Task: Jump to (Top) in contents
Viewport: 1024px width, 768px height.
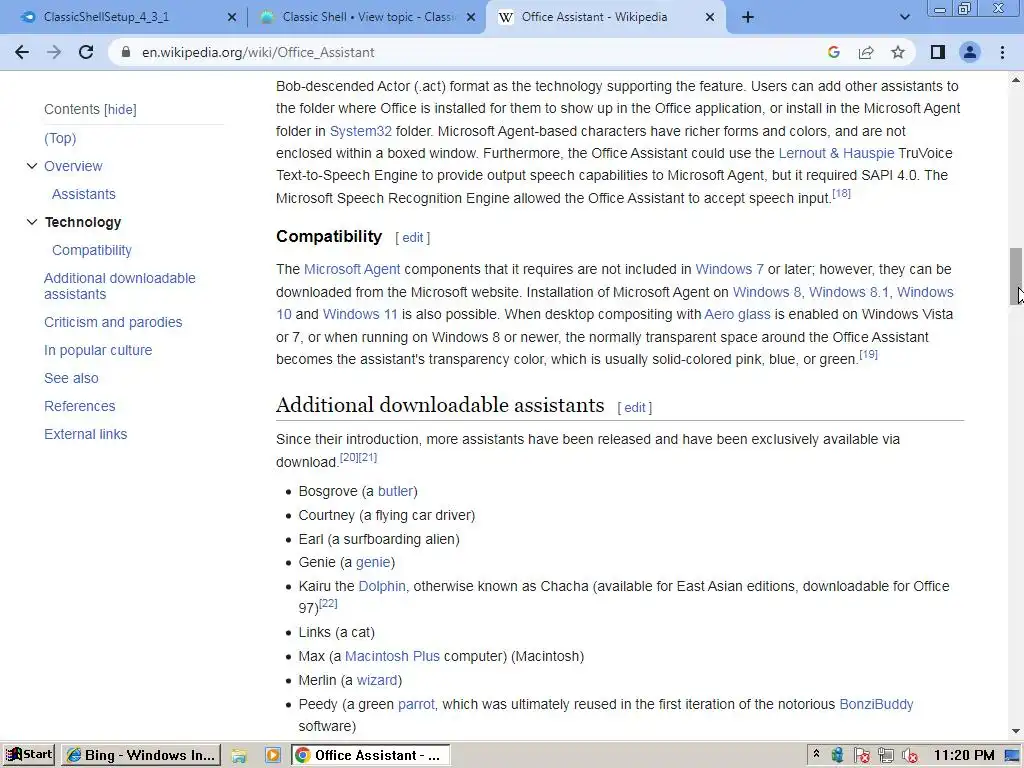Action: tap(60, 138)
